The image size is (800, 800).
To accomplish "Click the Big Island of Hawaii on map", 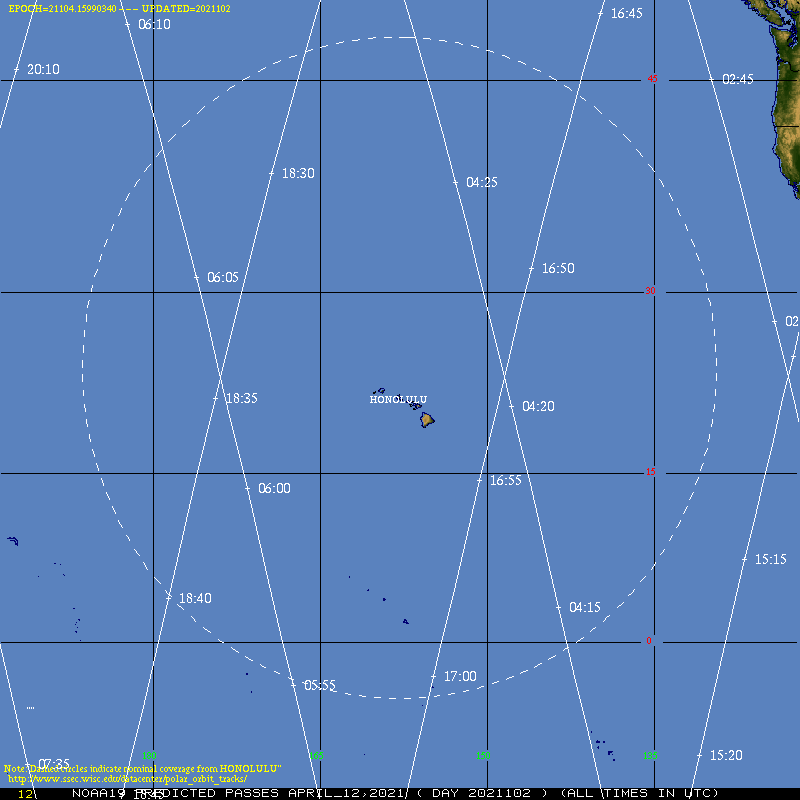I will (427, 420).
